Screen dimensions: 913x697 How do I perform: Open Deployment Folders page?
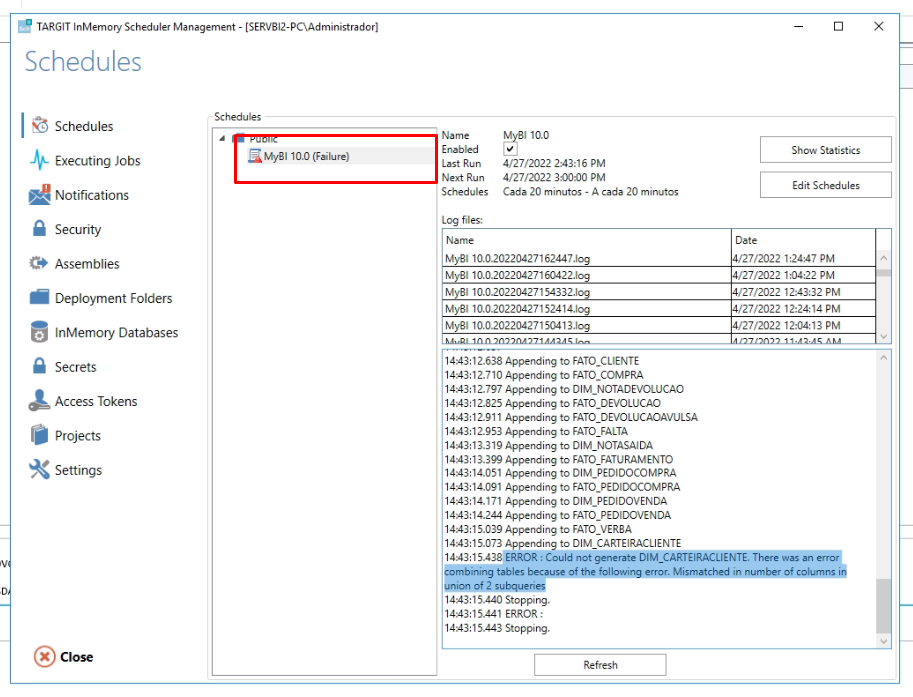(113, 298)
